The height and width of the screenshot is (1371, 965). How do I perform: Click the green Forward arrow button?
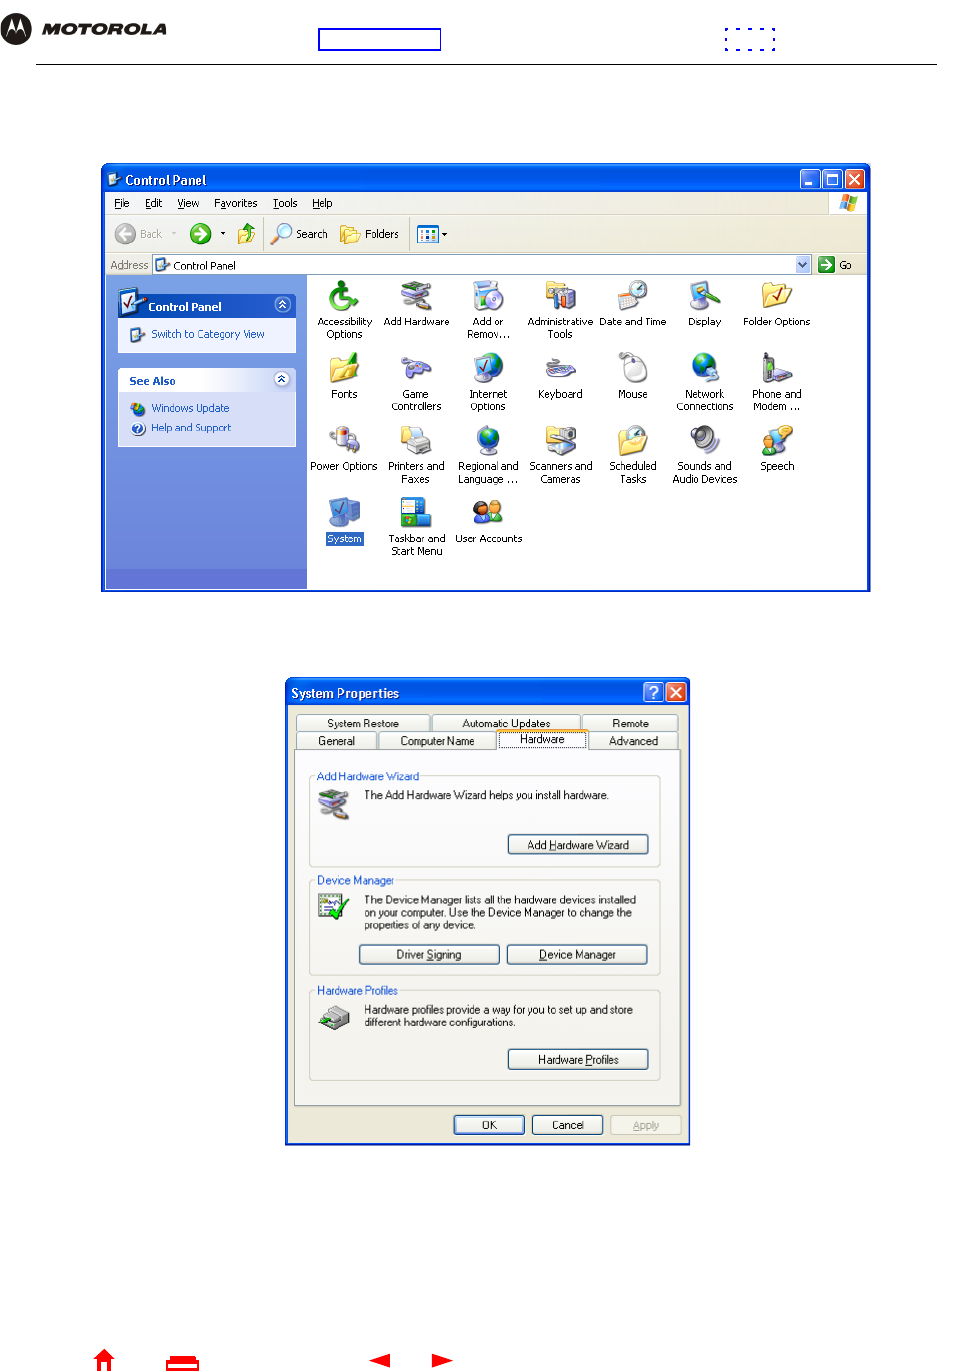click(201, 234)
